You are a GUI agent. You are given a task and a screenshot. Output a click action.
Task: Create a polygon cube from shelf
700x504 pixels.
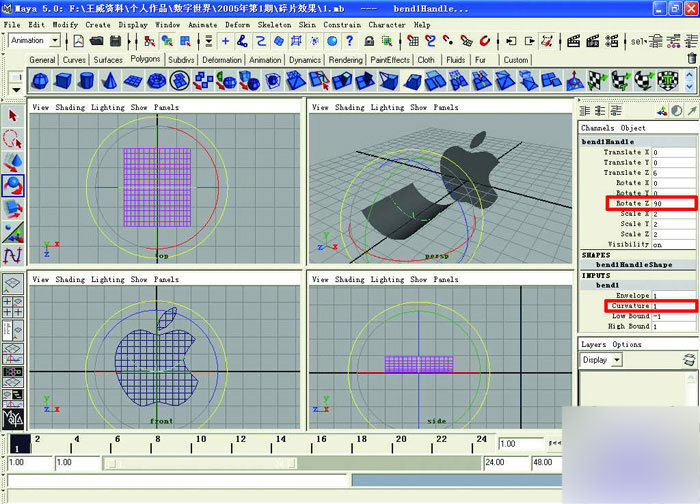coord(63,81)
